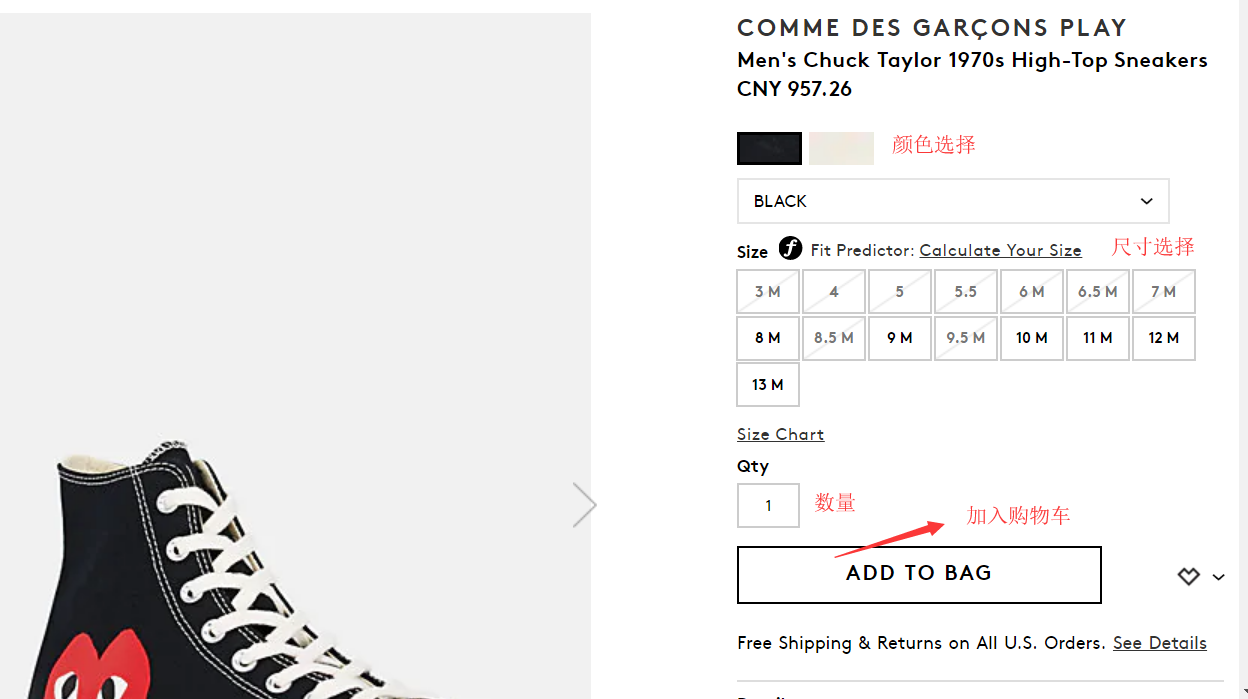Show next product image with arrow
The width and height of the screenshot is (1248, 699).
[584, 504]
